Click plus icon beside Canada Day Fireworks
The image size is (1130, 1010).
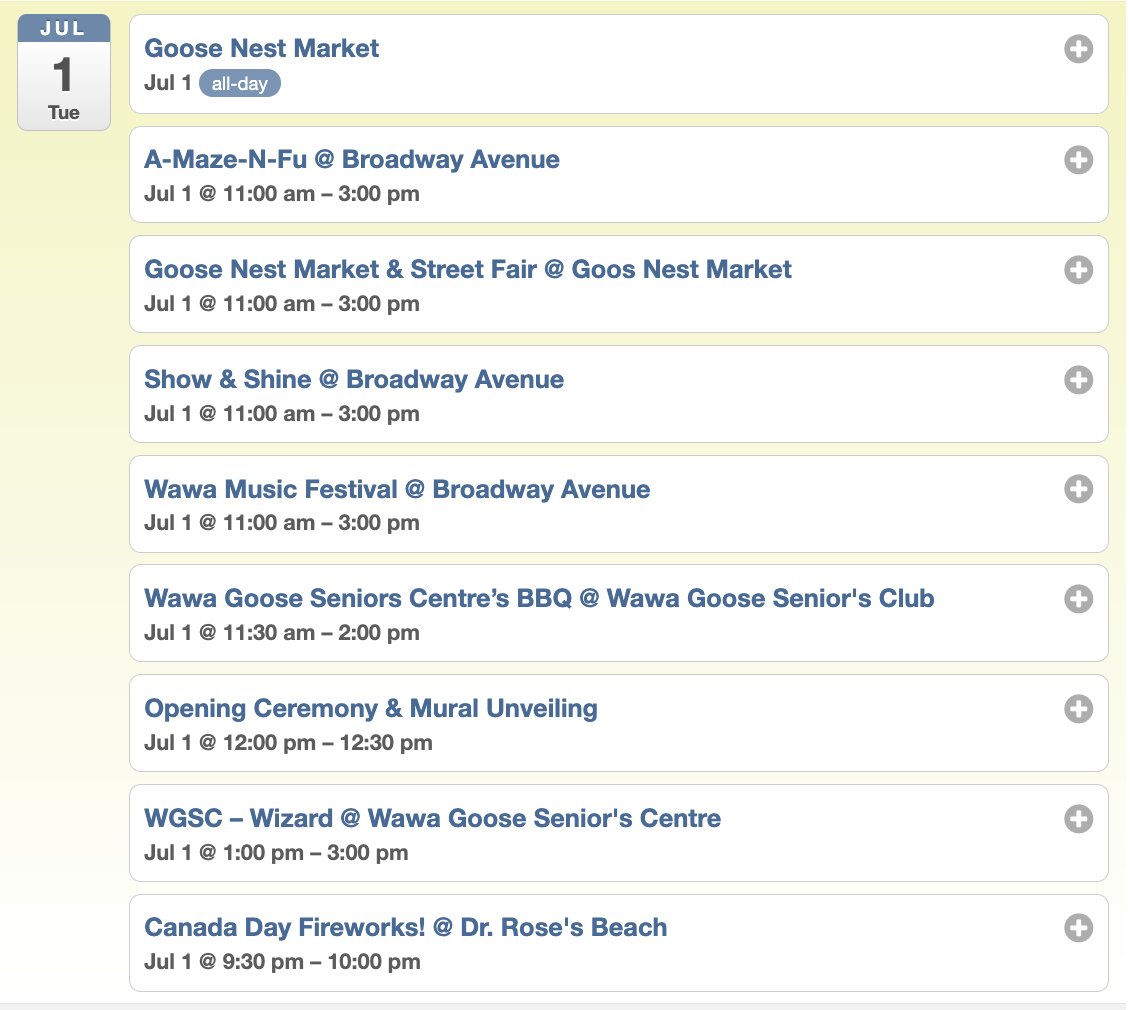[1078, 928]
